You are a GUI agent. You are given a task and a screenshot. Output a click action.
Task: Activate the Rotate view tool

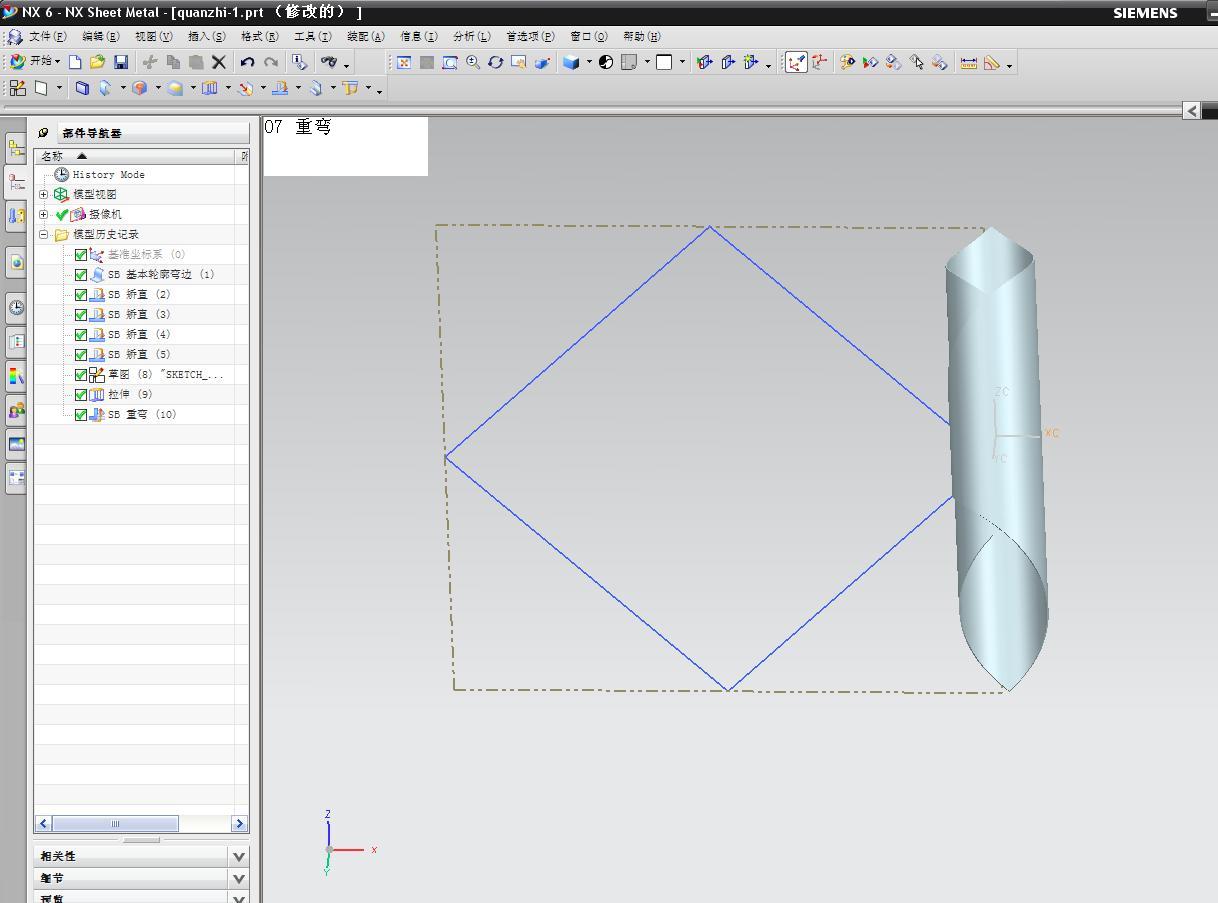point(496,62)
